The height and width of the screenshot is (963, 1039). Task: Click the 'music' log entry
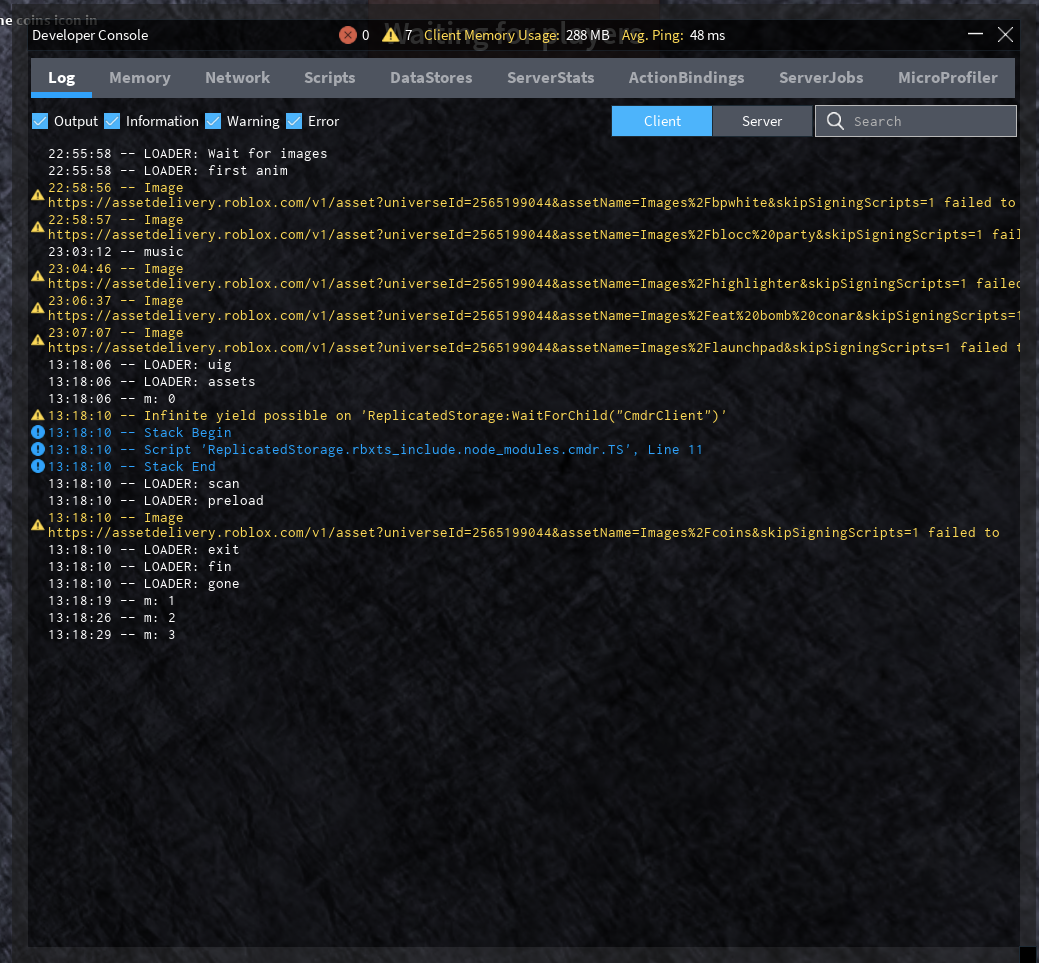115,251
